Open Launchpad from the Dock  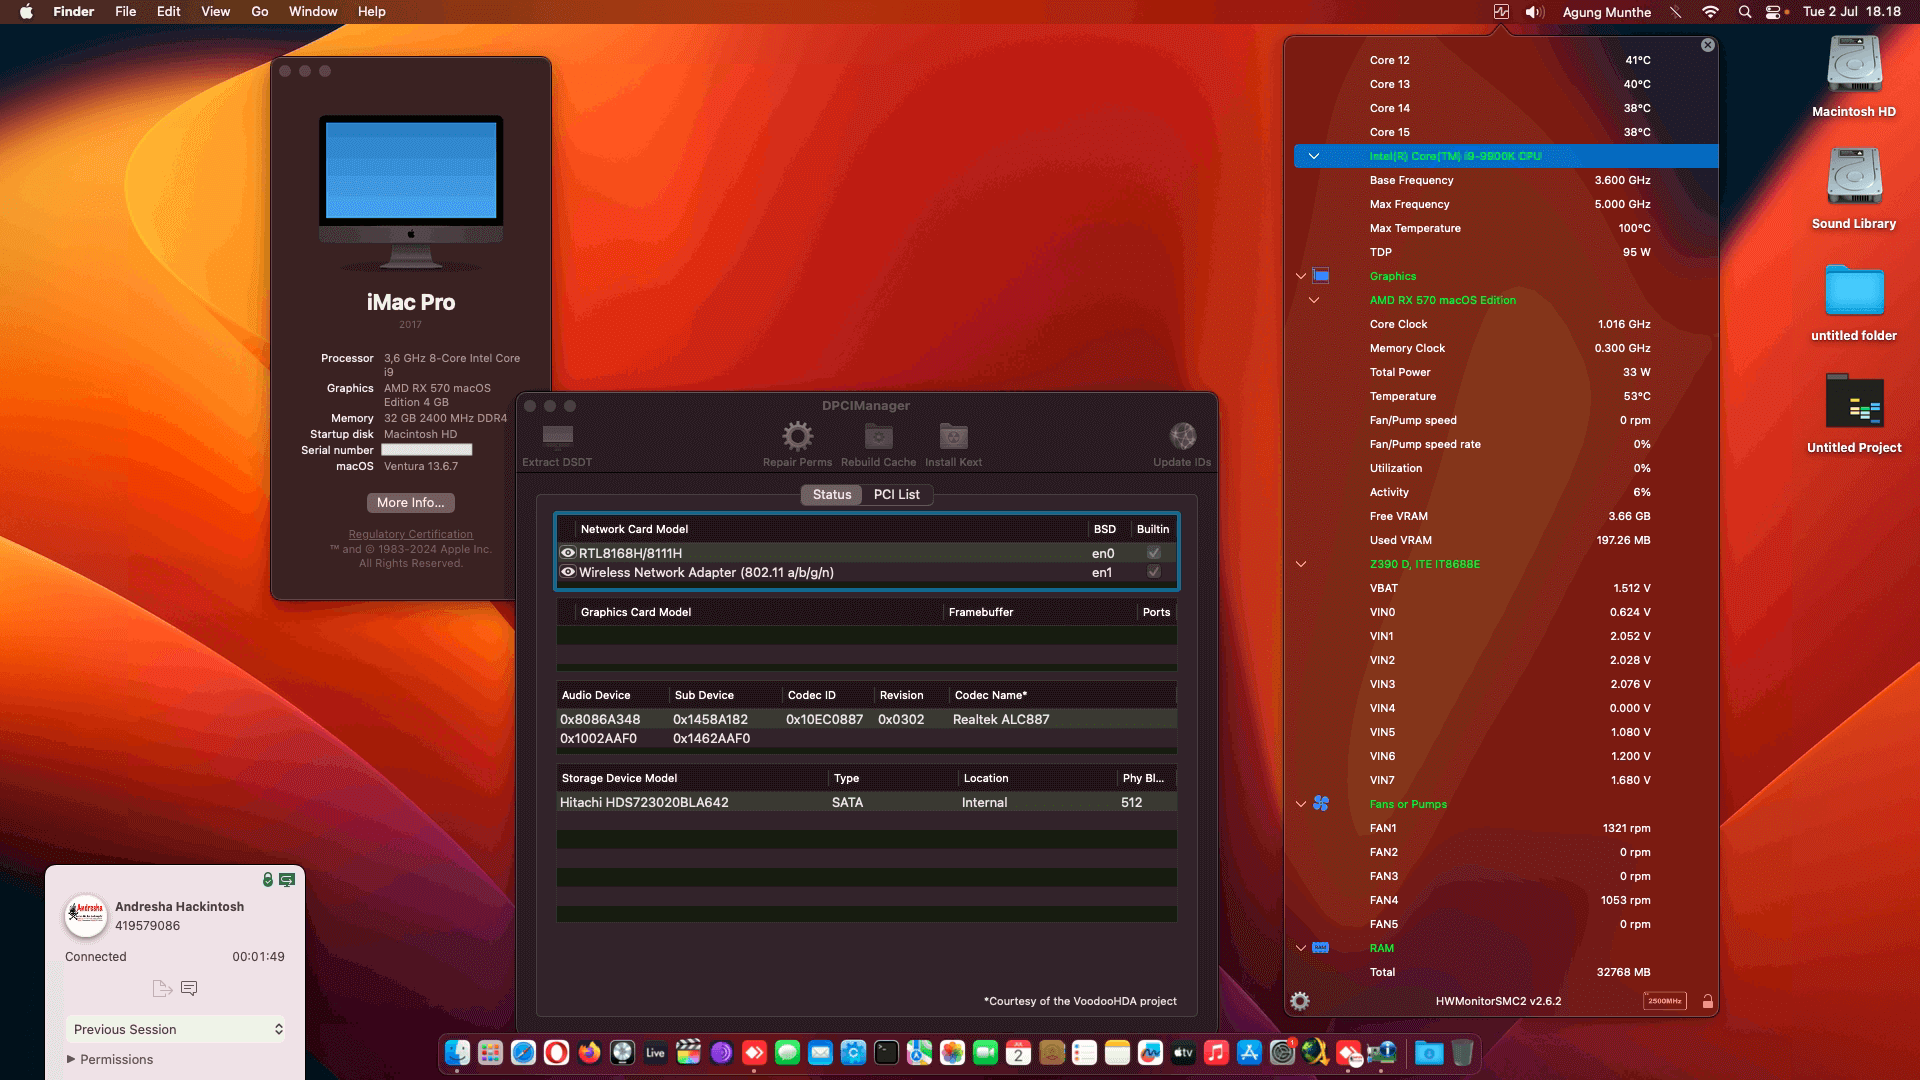click(x=490, y=1052)
